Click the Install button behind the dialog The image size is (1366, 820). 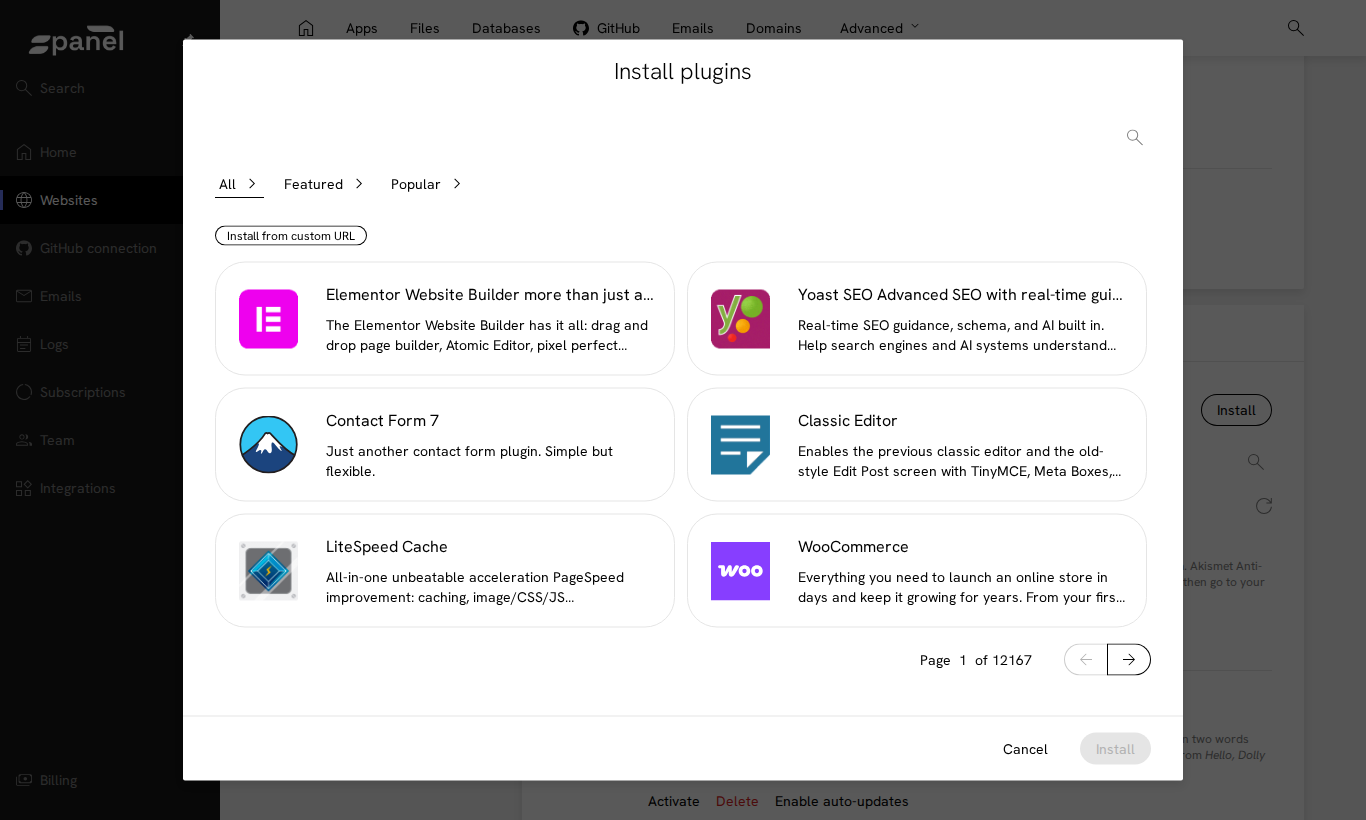pos(1236,410)
